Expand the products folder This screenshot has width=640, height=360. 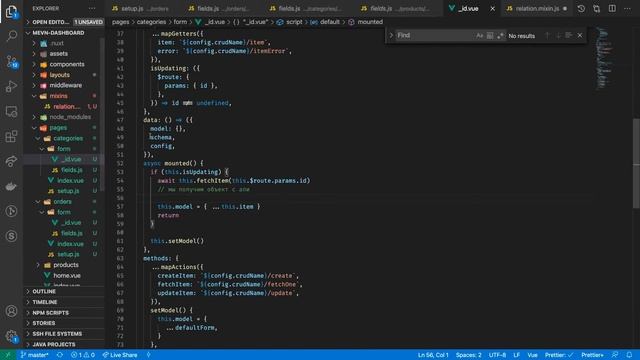64,265
